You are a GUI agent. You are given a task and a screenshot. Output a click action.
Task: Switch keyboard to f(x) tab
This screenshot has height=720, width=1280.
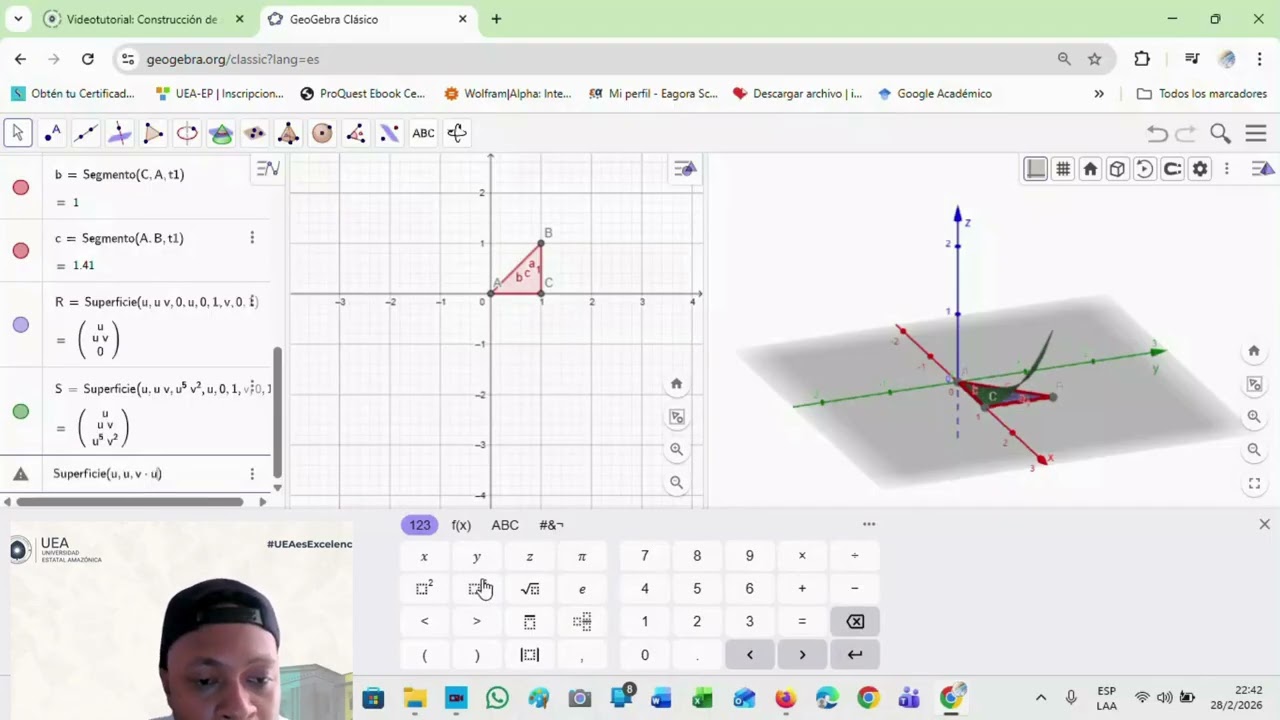(x=461, y=525)
